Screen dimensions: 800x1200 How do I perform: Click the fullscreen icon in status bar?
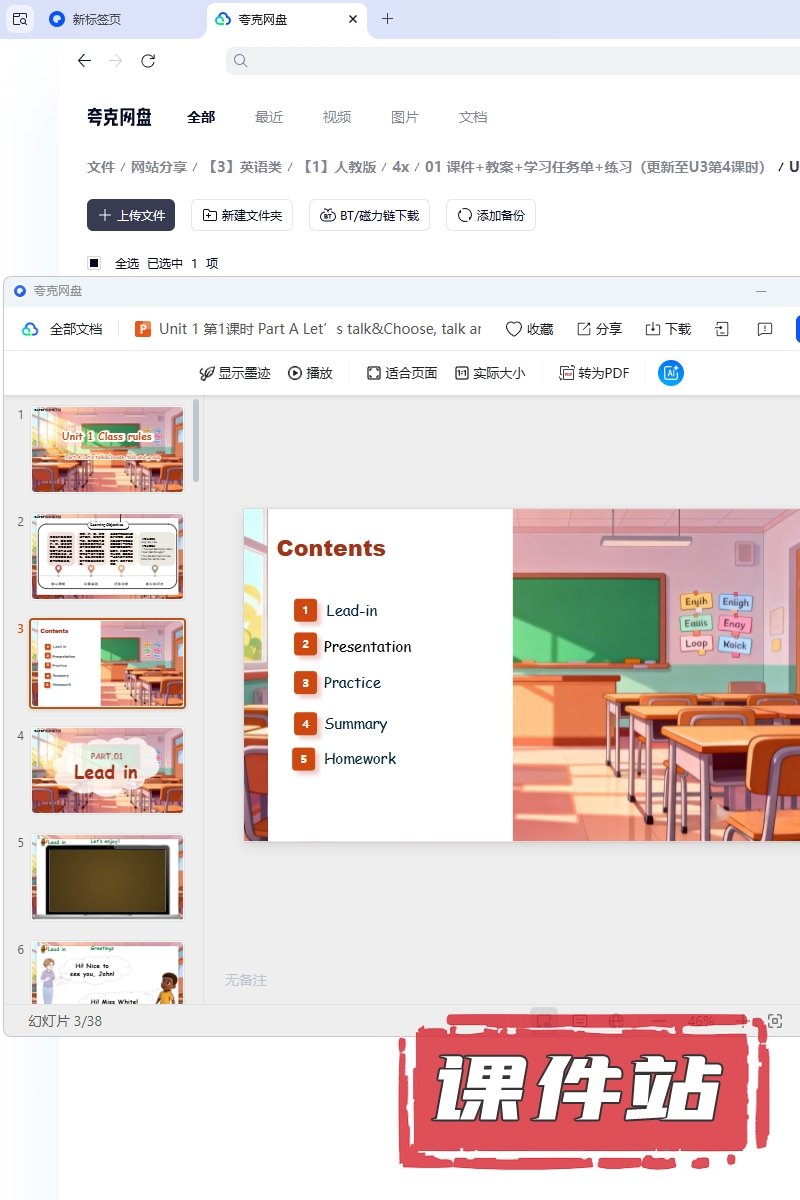(774, 1021)
